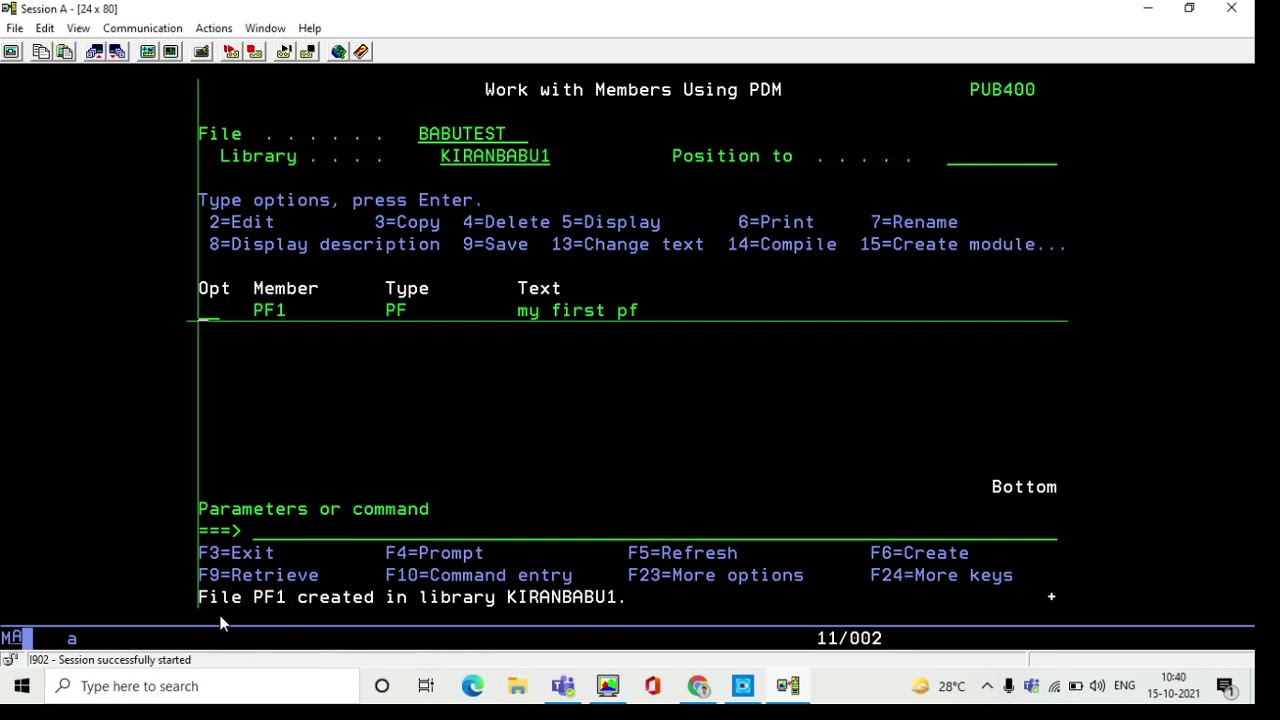Click F4=Prompt function key
Screen dimensions: 1280x720
pos(434,553)
